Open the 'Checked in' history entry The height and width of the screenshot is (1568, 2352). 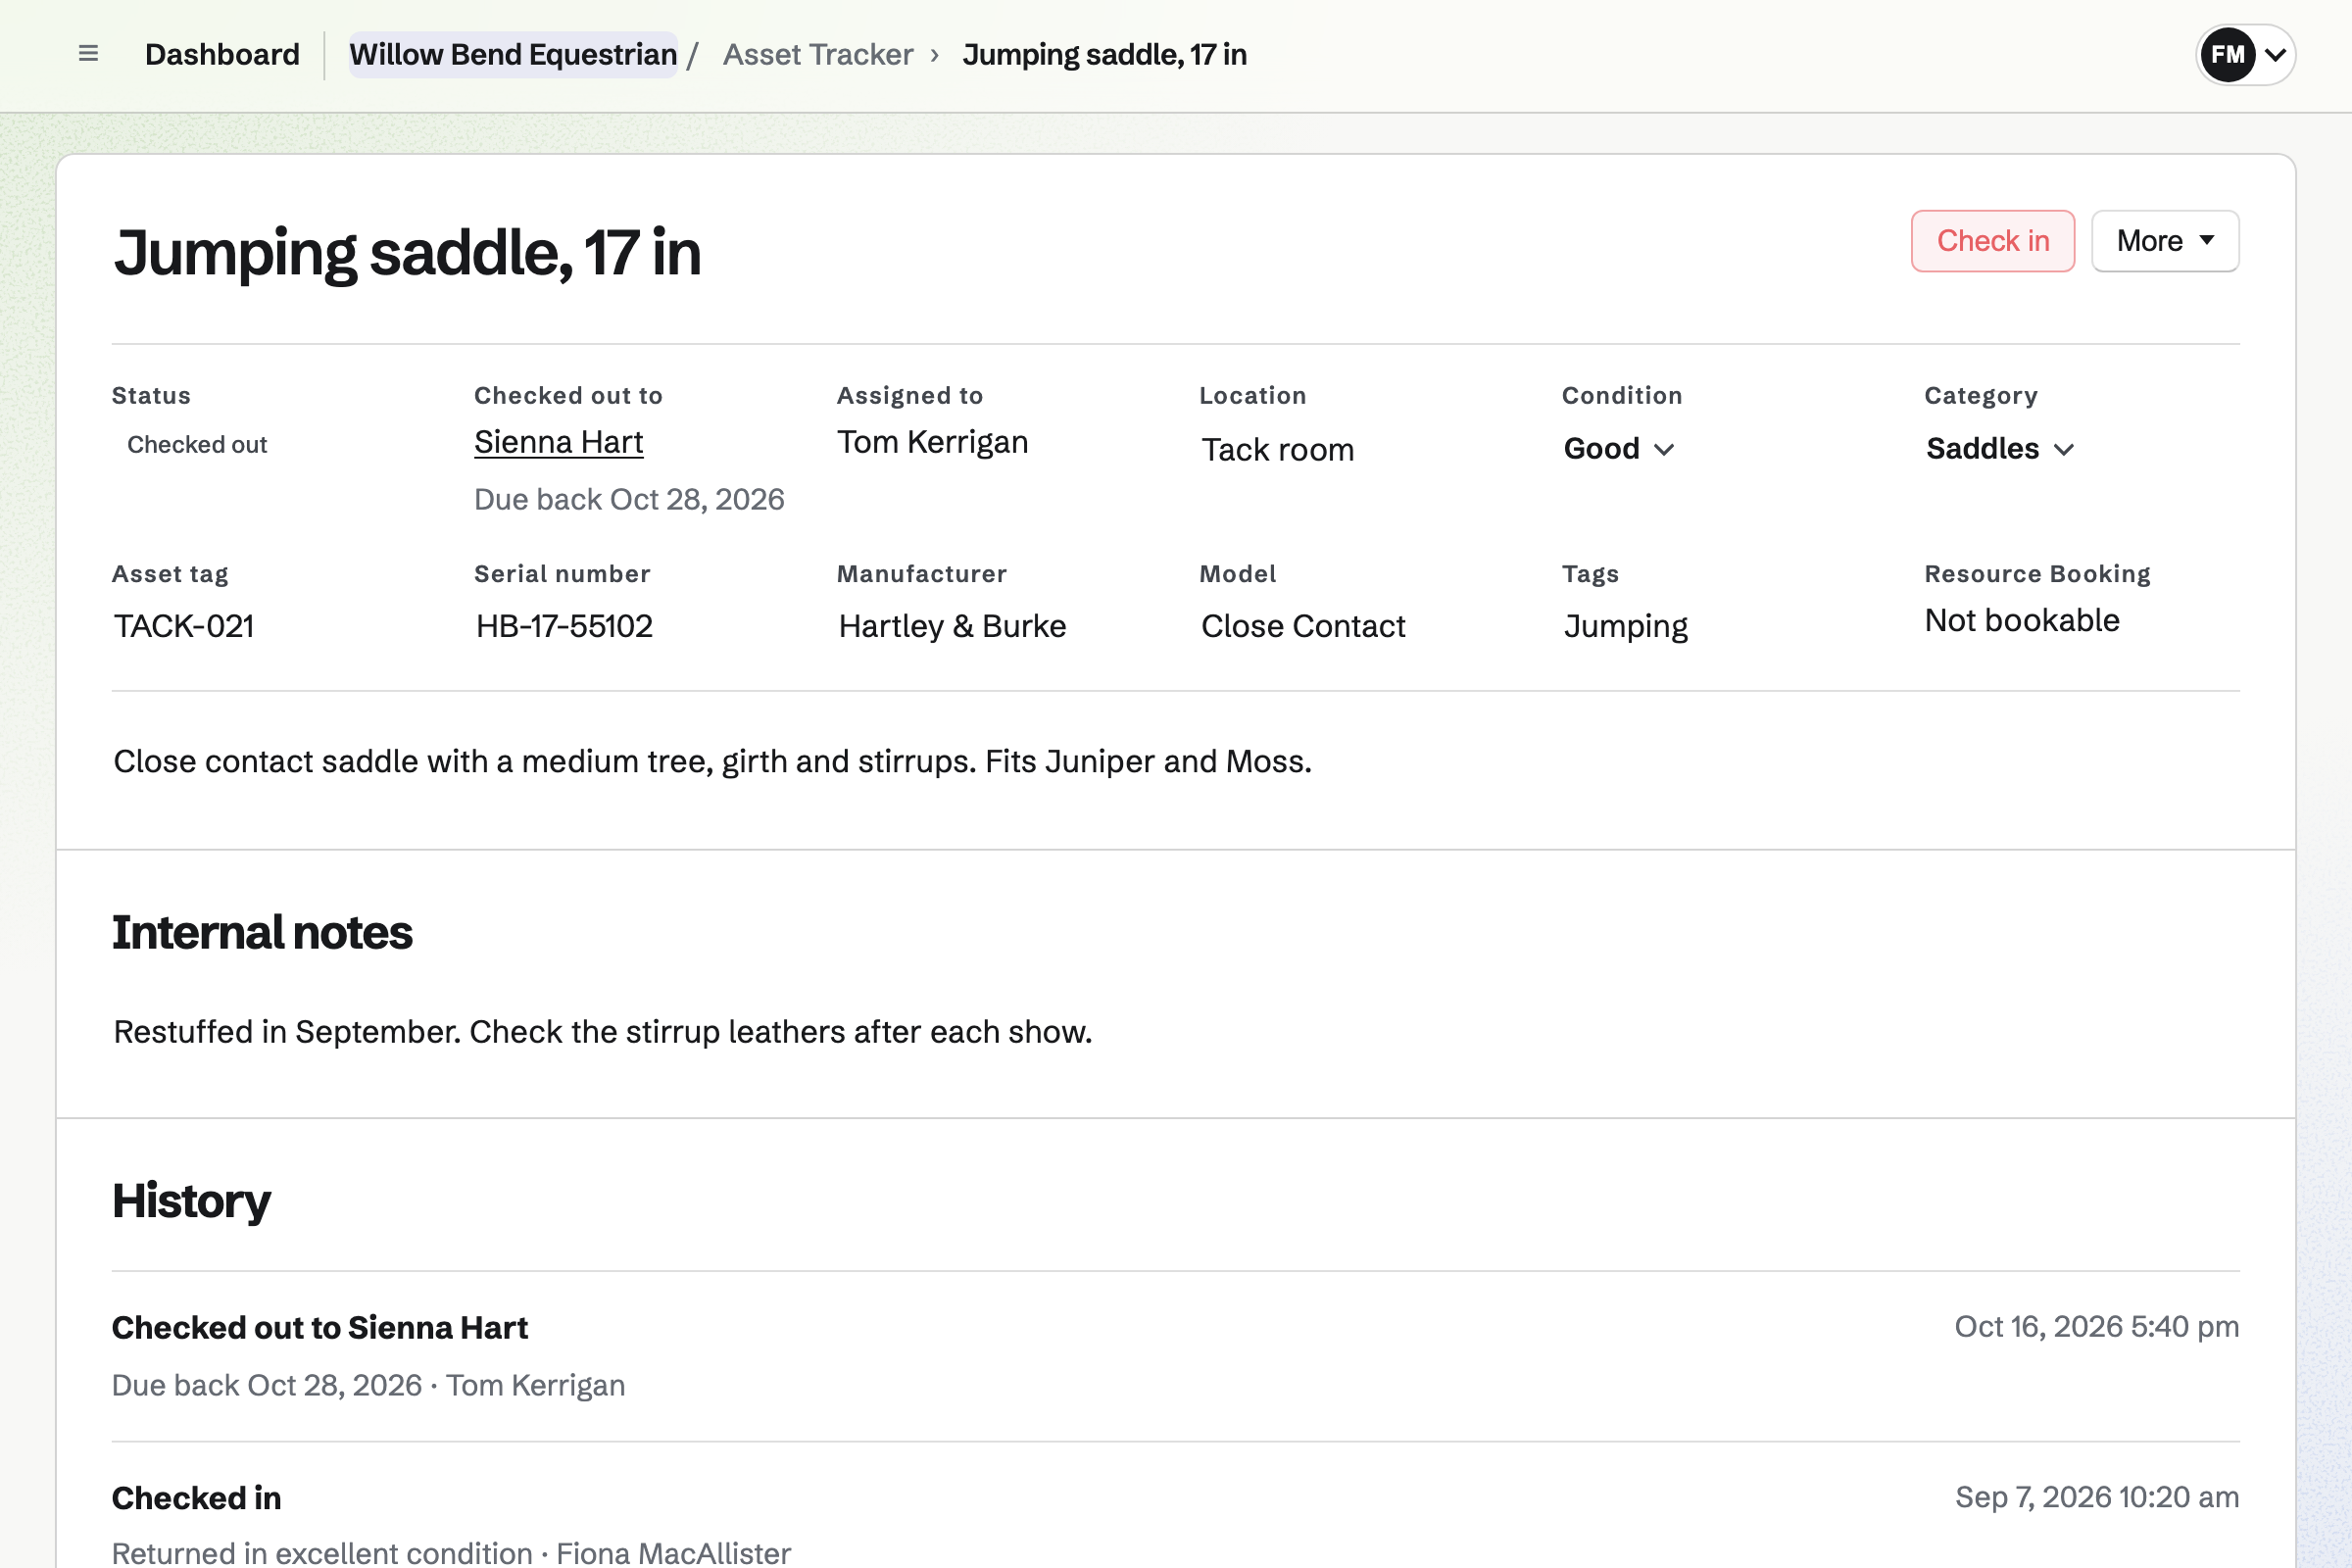pos(196,1498)
